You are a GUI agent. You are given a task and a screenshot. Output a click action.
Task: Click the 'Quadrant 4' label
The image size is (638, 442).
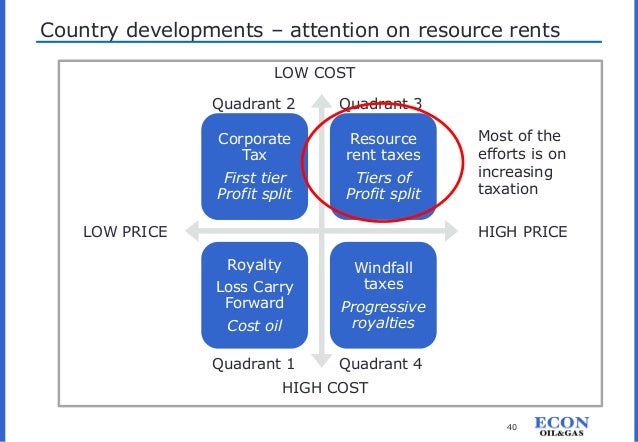pyautogui.click(x=381, y=363)
